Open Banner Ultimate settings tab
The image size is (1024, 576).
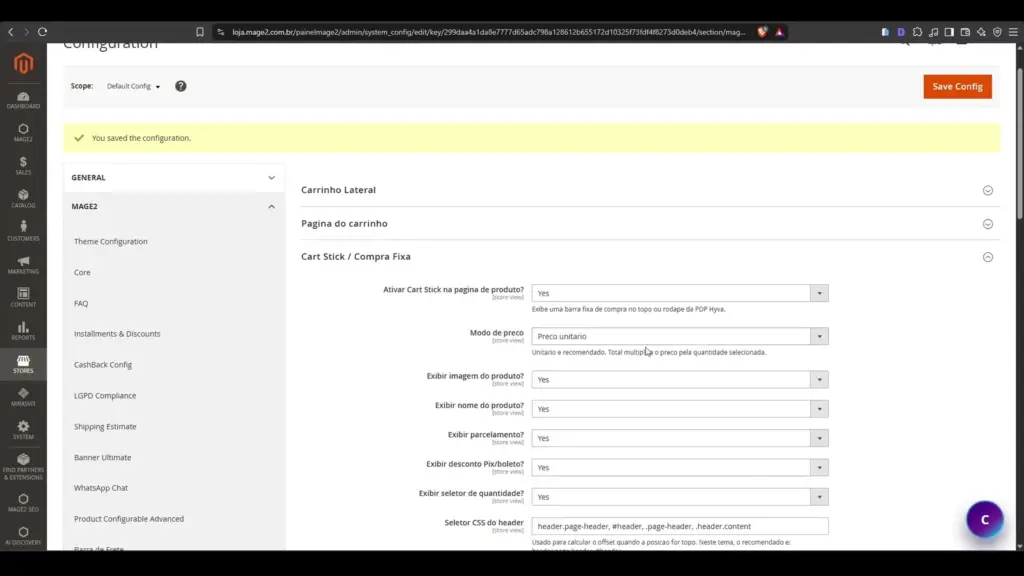103,458
